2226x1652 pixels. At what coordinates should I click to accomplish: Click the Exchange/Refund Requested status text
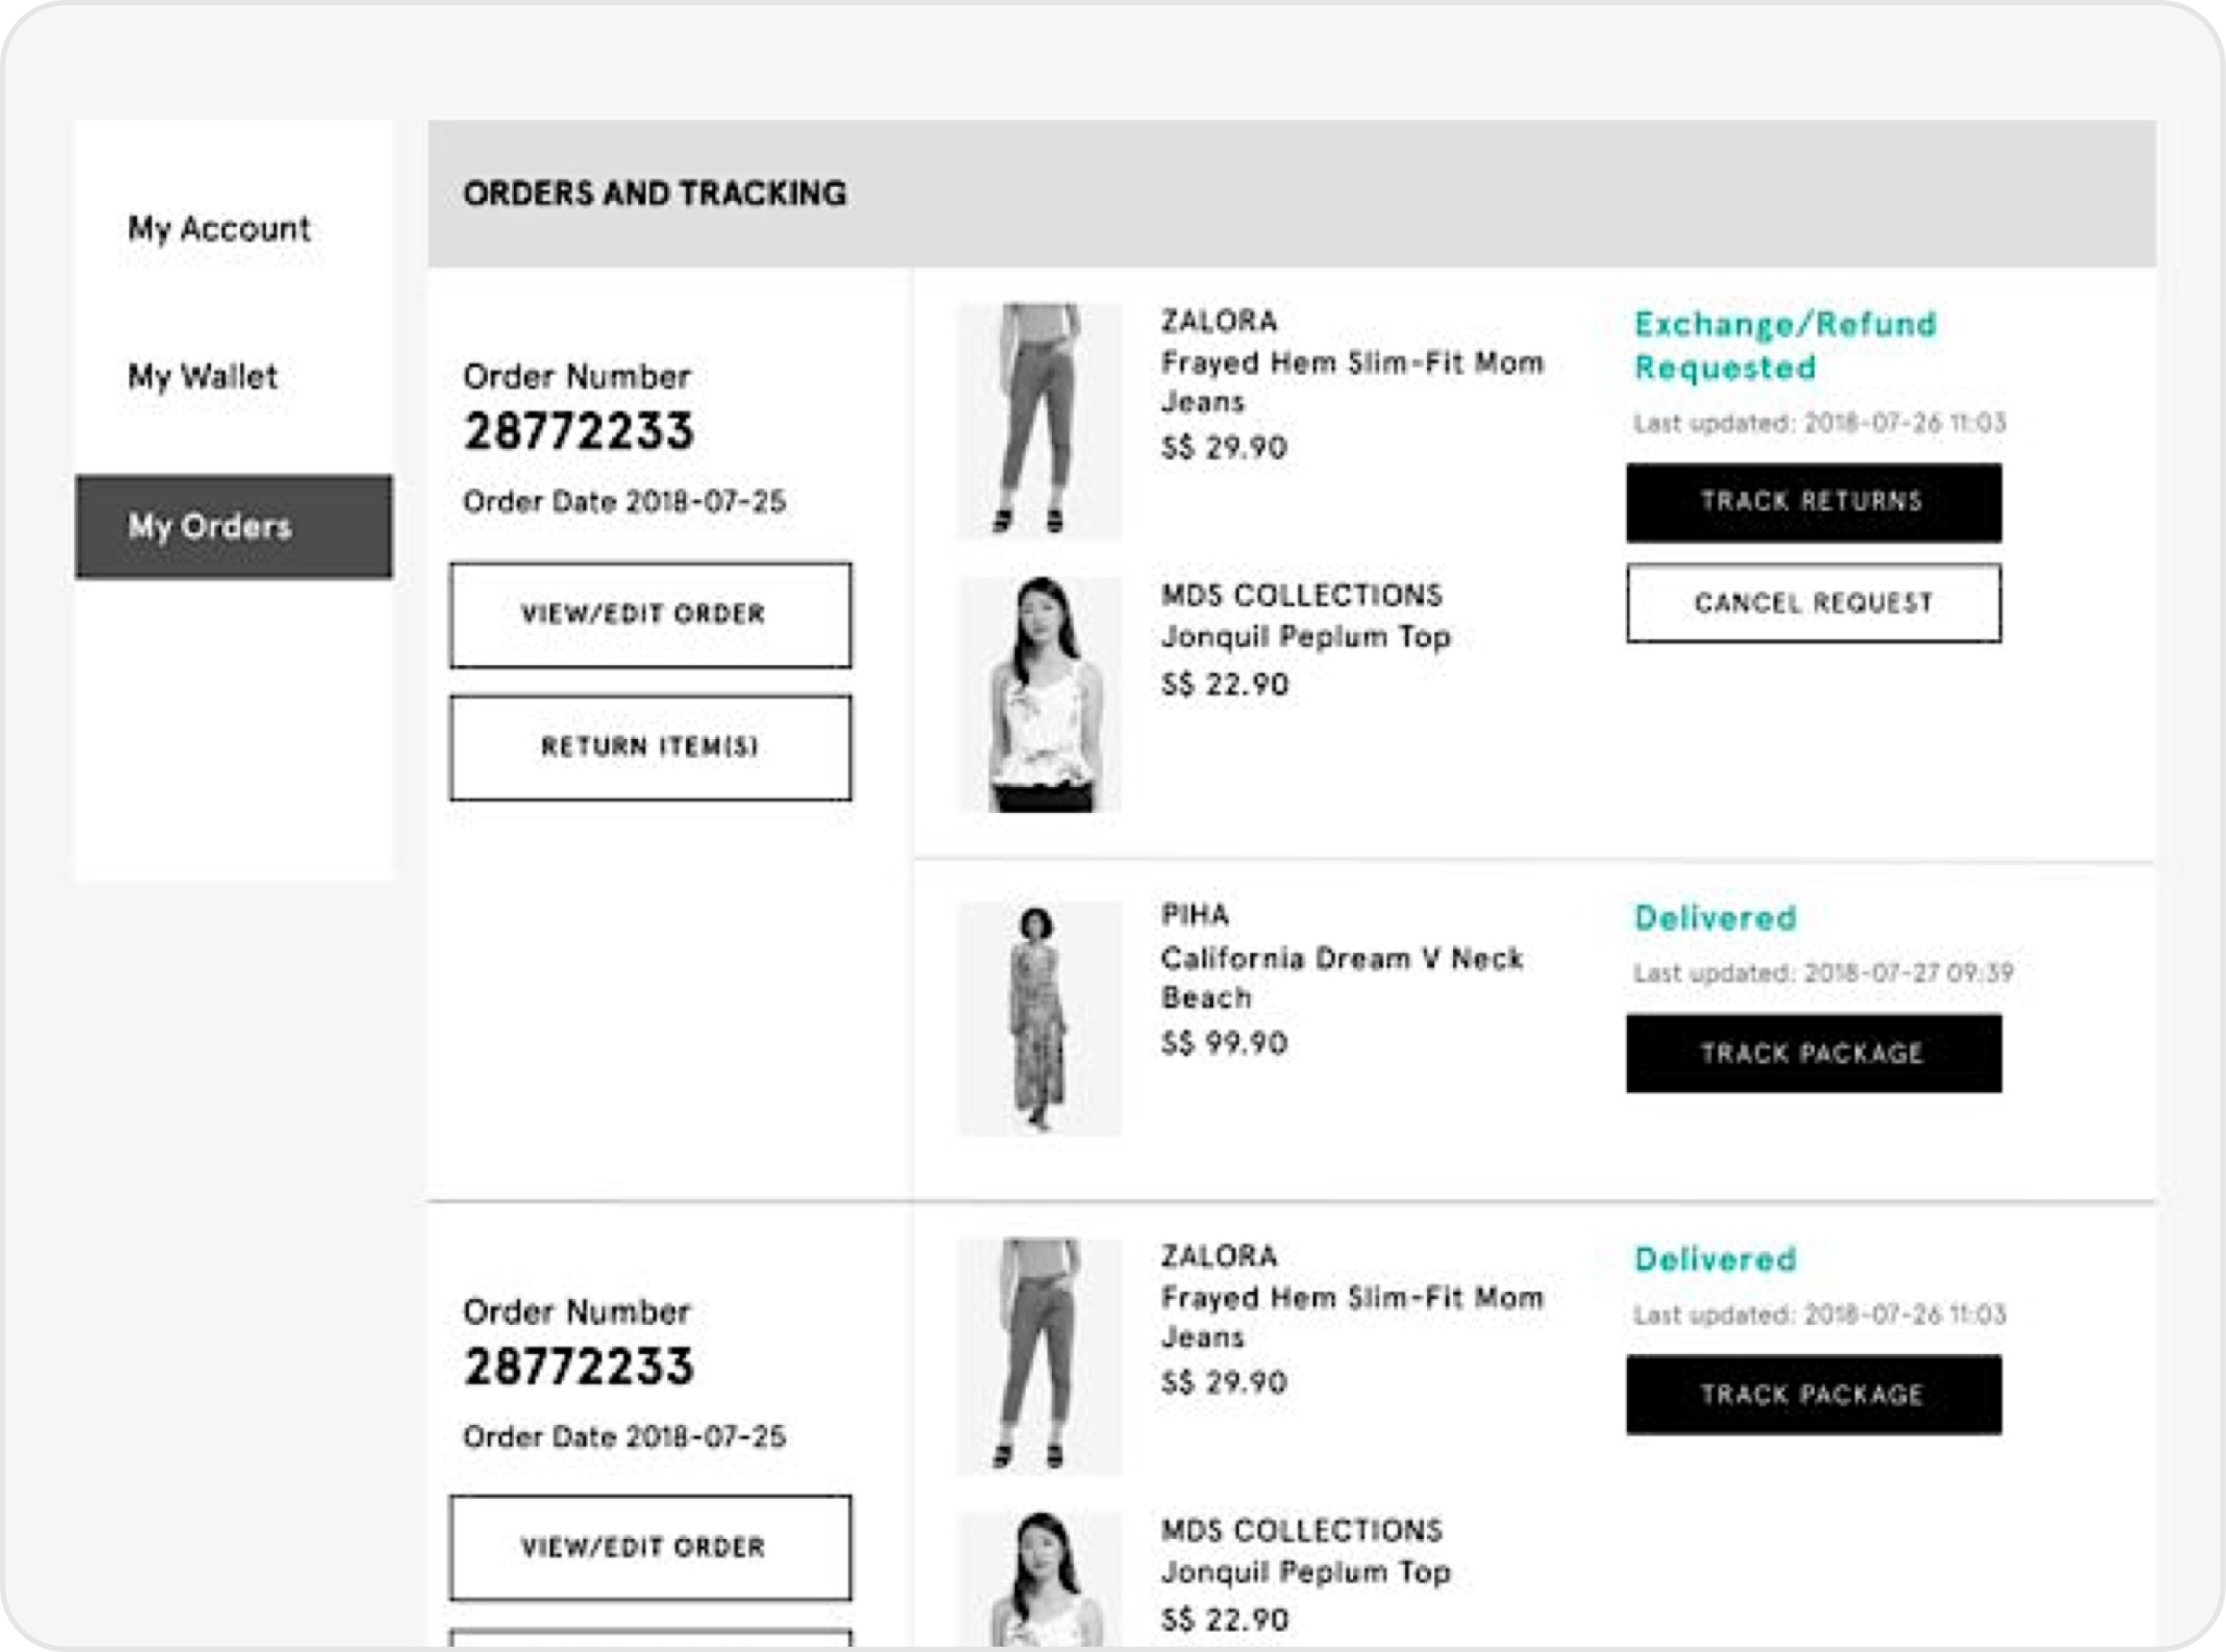click(1784, 346)
